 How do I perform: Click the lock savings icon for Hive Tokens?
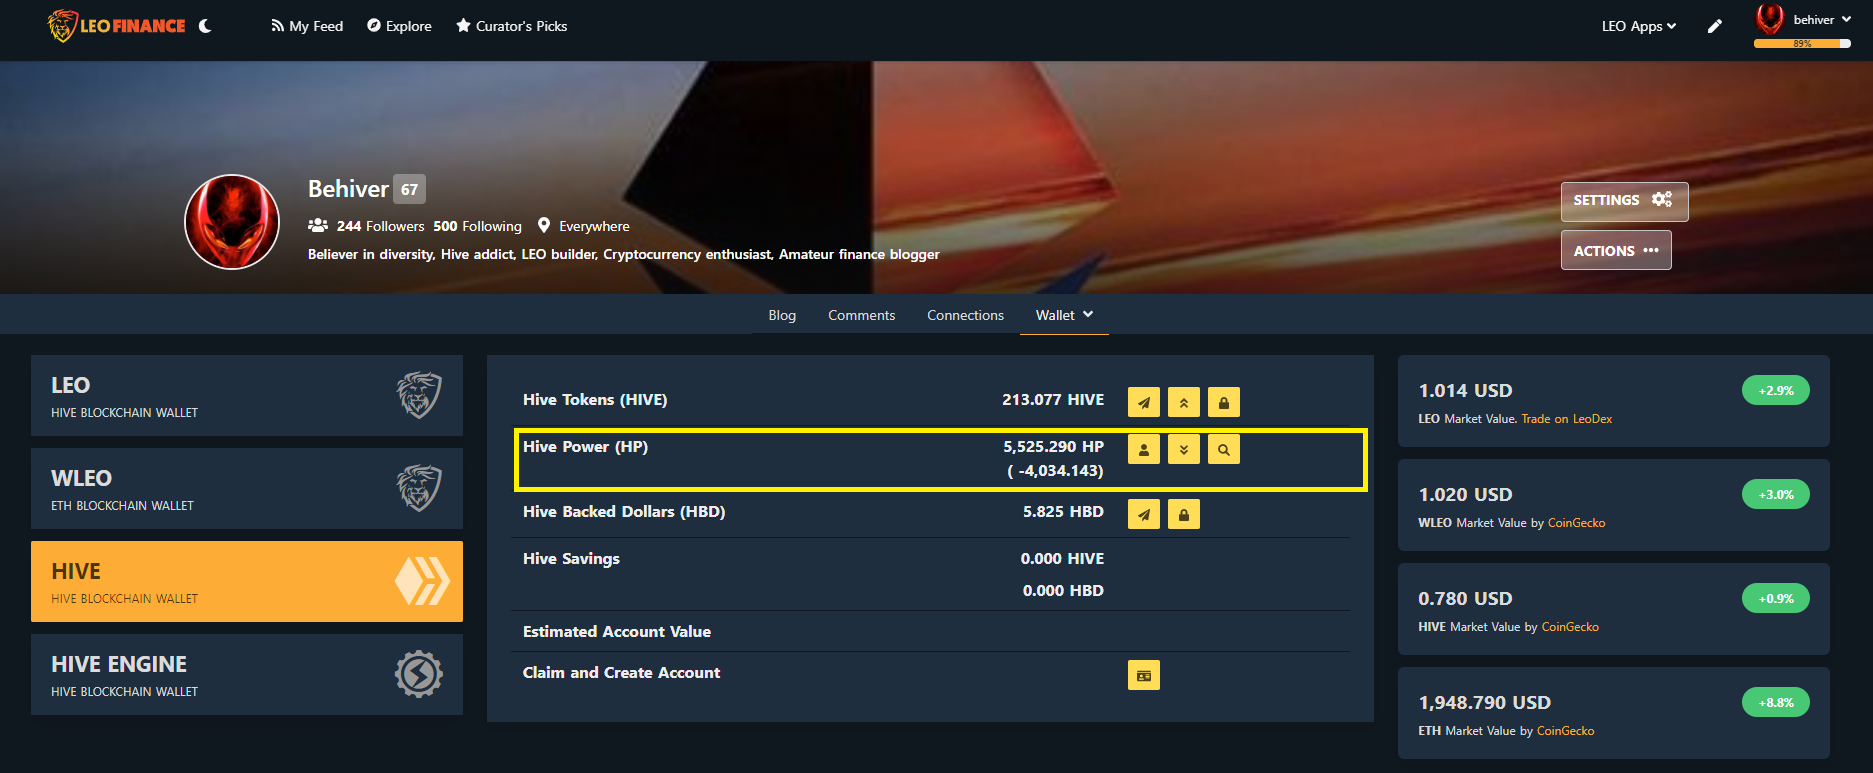1224,402
